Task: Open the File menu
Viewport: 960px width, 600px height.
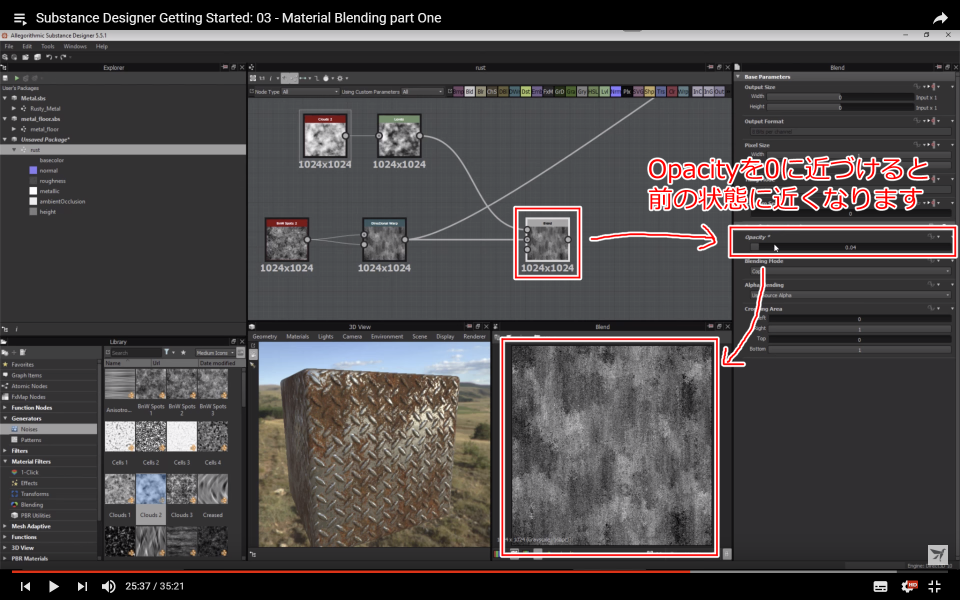Action: click(9, 47)
